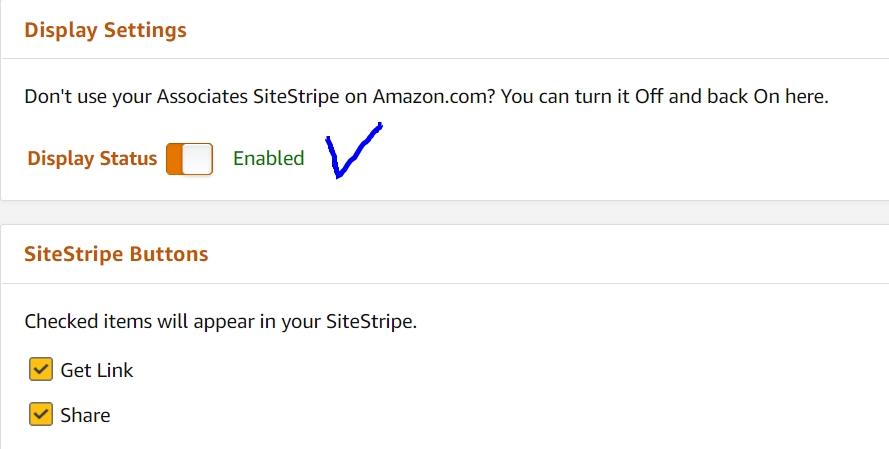Click 'Associates SiteStripe' in the description

click(248, 97)
